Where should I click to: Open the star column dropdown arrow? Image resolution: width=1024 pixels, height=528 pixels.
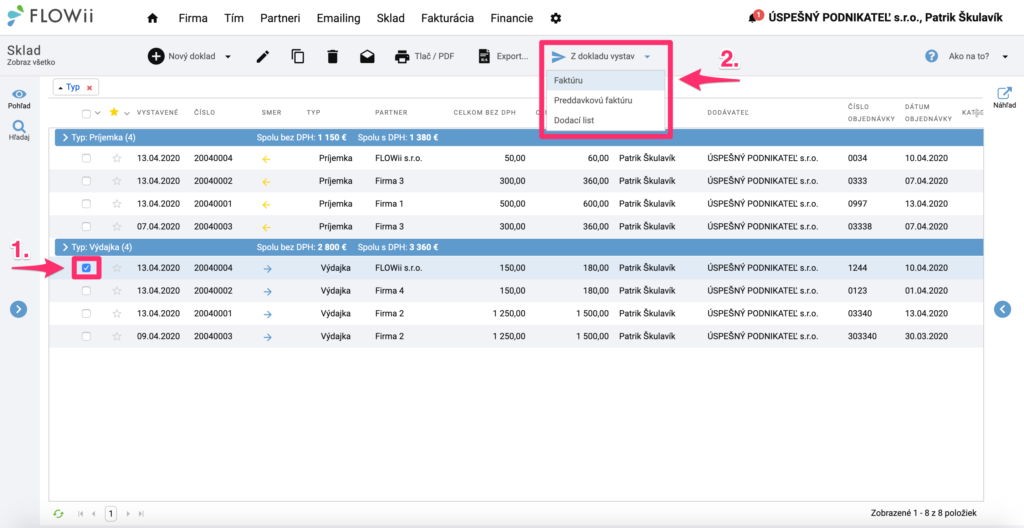[x=127, y=113]
